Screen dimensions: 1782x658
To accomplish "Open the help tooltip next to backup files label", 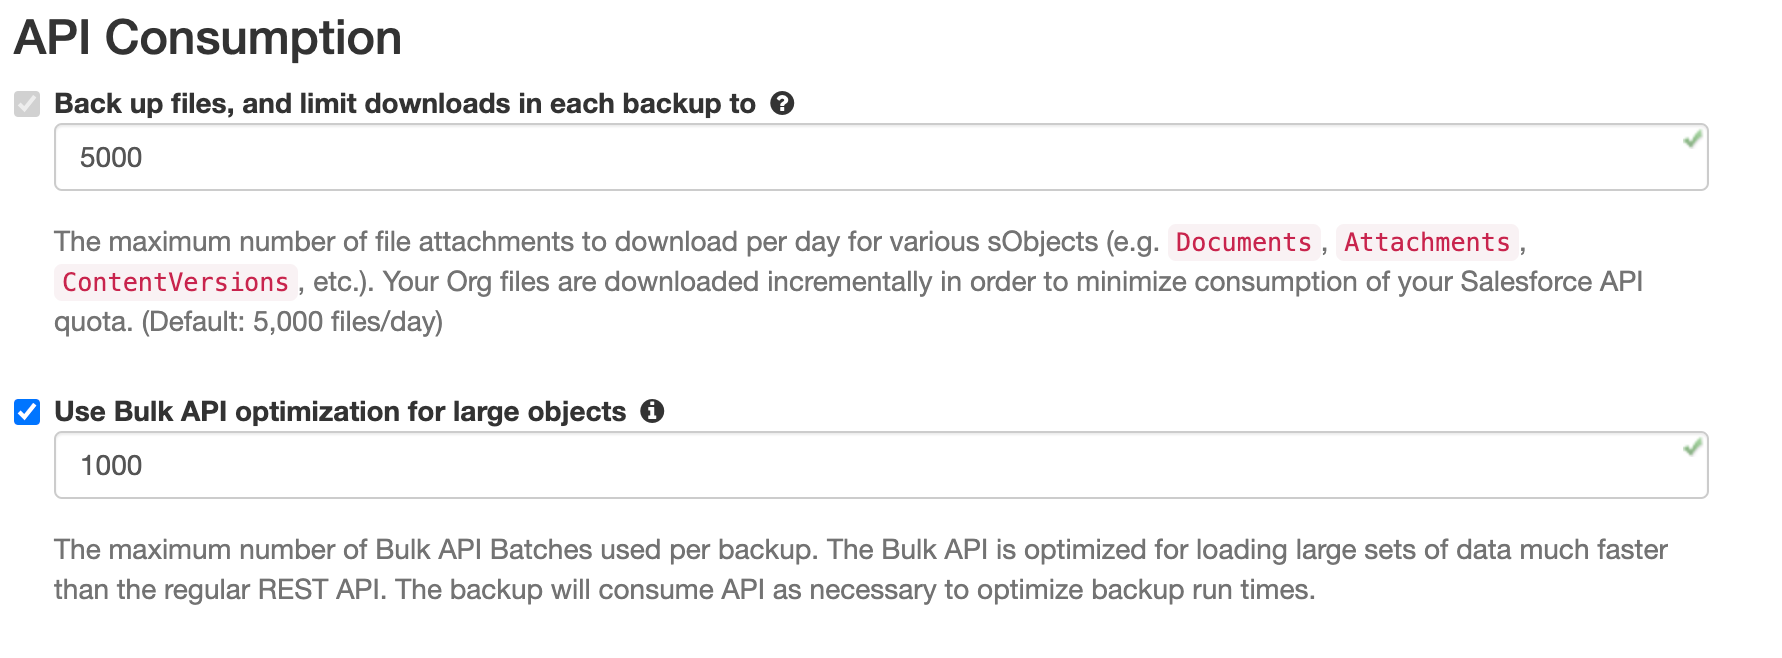I will pyautogui.click(x=784, y=103).
